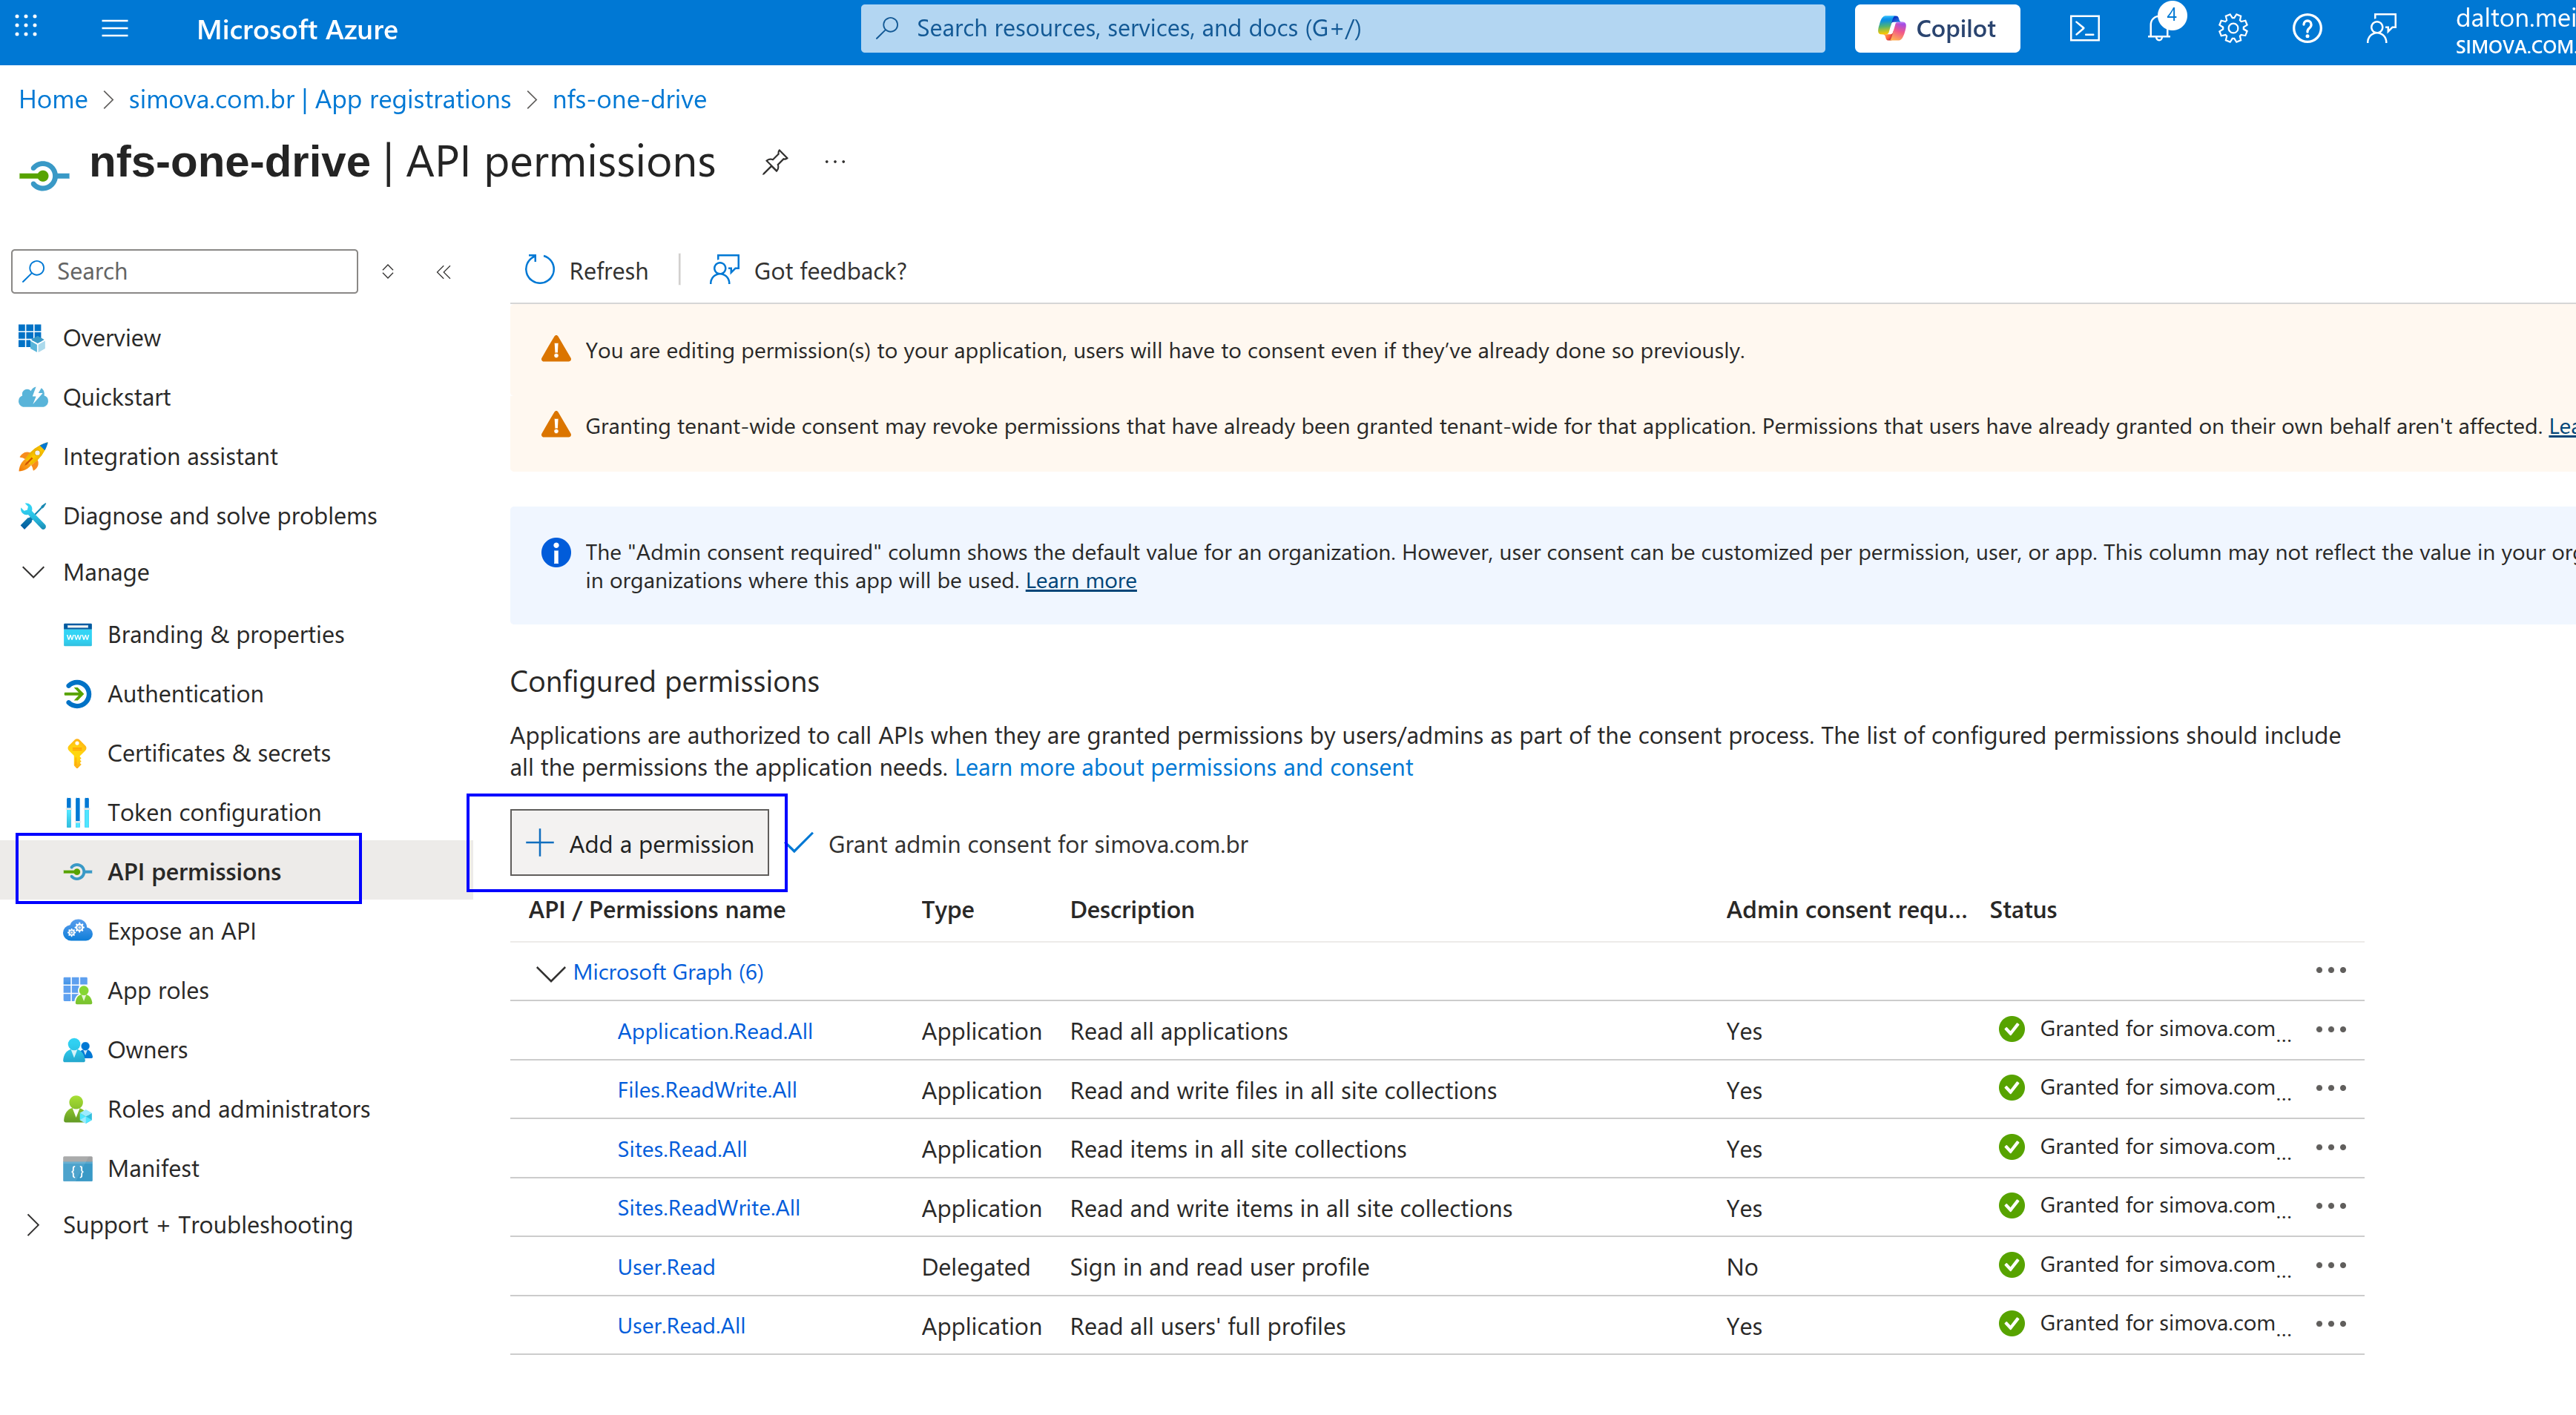Open Copilot assistant

click(1937, 29)
